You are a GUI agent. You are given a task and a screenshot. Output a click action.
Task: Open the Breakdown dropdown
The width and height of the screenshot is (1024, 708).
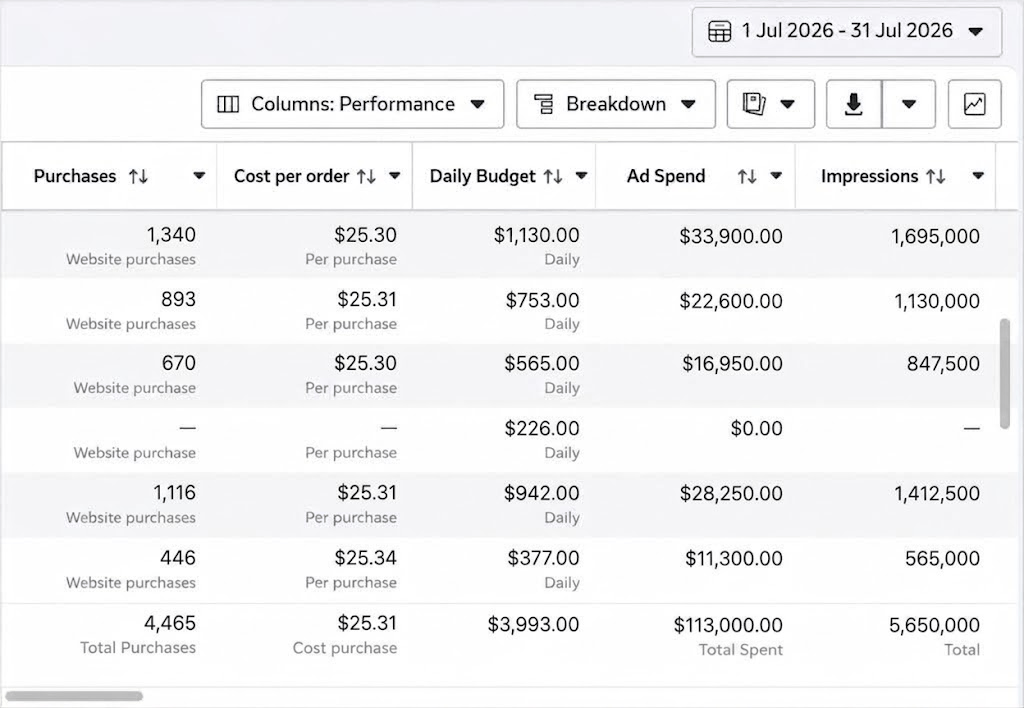(x=616, y=104)
